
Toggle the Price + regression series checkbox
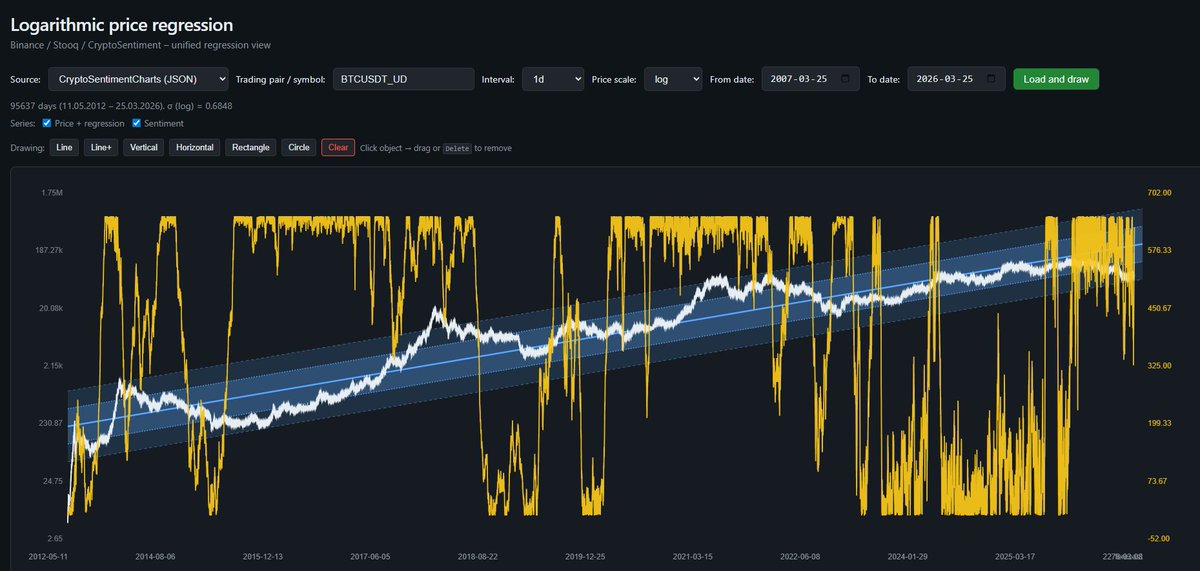[x=48, y=123]
